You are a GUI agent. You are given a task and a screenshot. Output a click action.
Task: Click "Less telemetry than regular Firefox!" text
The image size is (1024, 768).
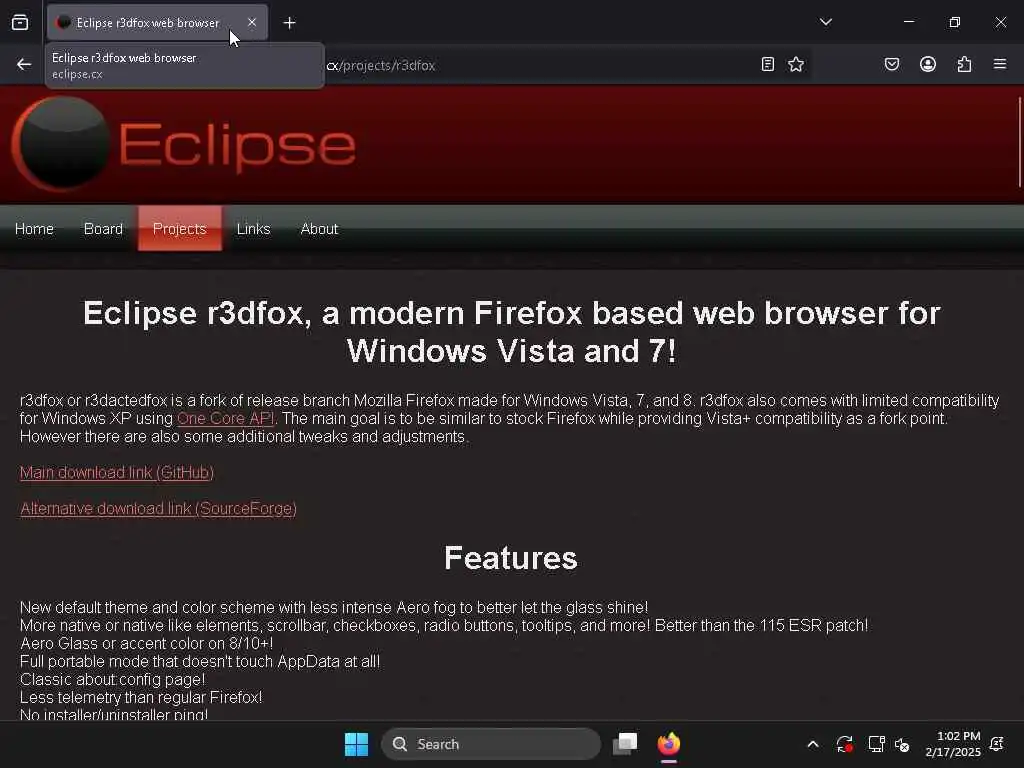pyautogui.click(x=141, y=697)
